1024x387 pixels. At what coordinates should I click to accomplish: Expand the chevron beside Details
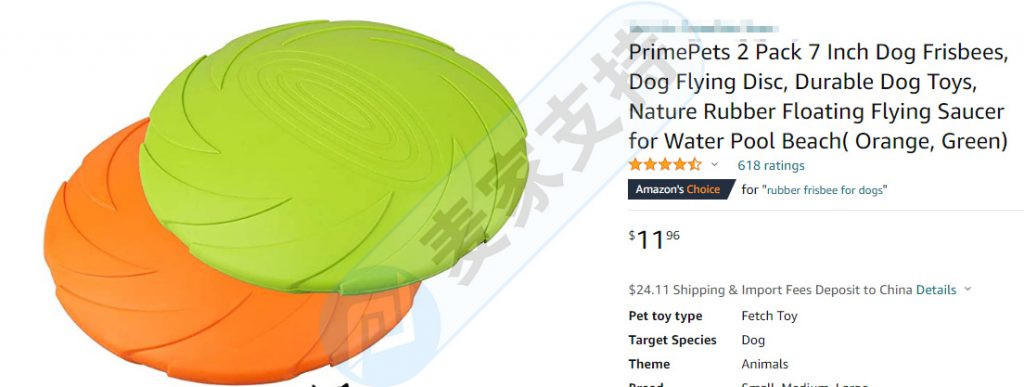point(967,289)
